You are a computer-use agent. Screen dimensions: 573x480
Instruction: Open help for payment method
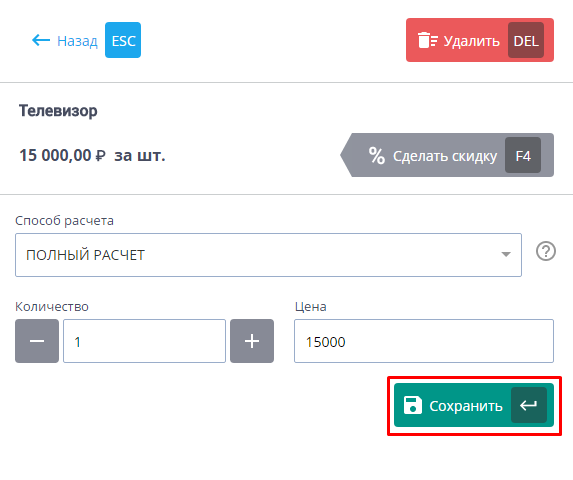point(546,251)
